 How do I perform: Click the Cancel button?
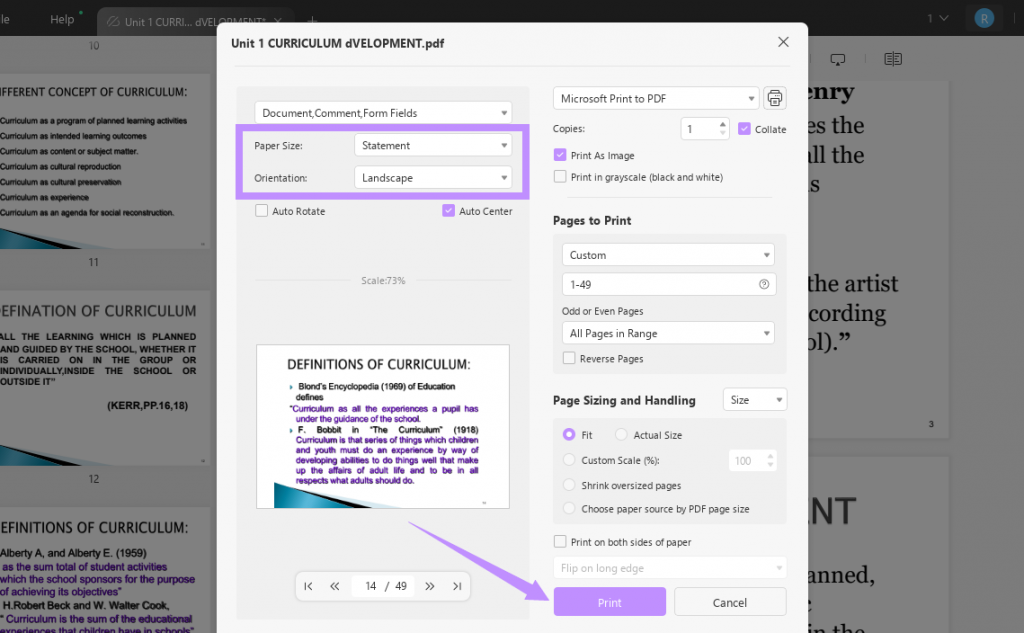click(730, 602)
